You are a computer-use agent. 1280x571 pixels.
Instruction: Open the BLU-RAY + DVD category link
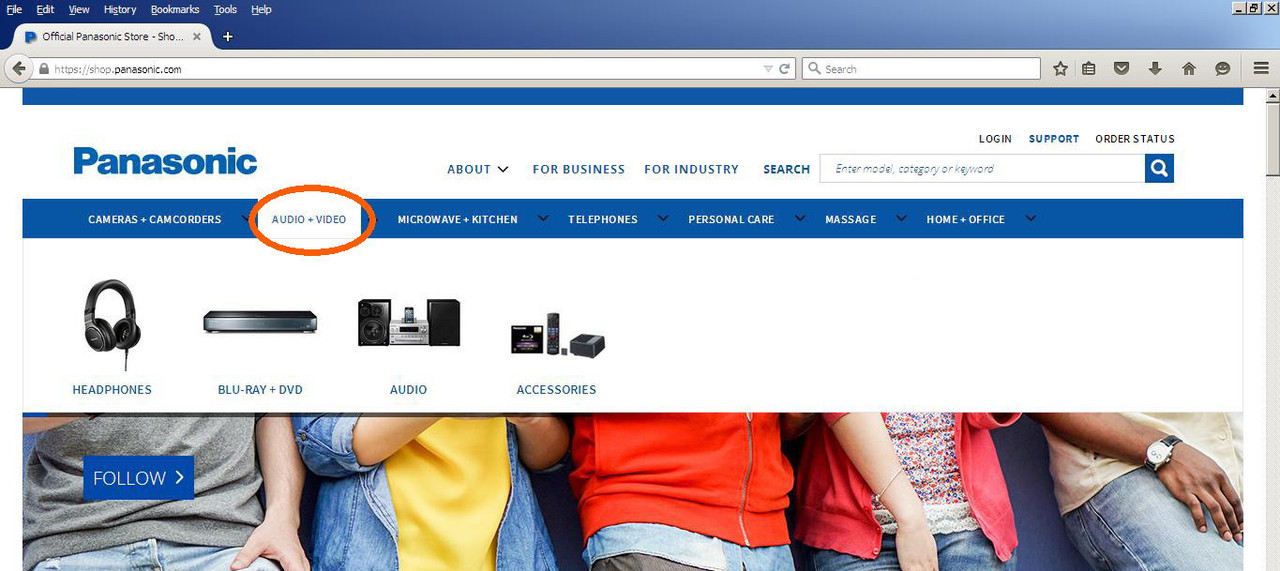point(260,389)
